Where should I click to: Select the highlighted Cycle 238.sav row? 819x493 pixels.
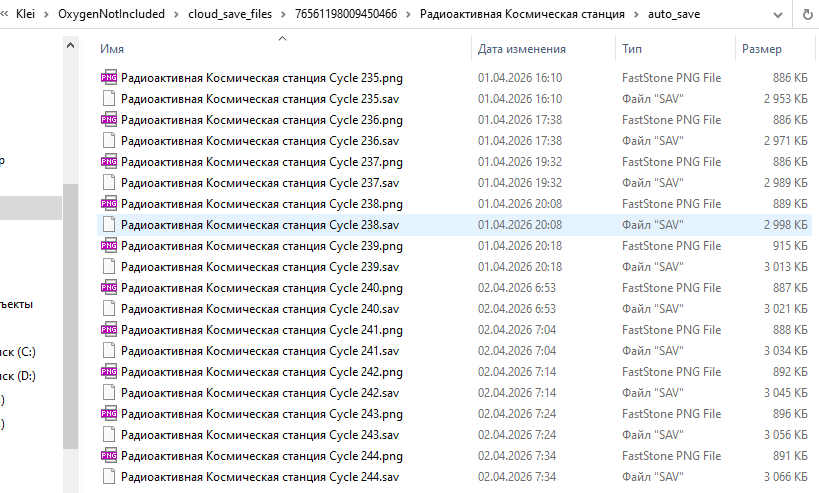454,225
